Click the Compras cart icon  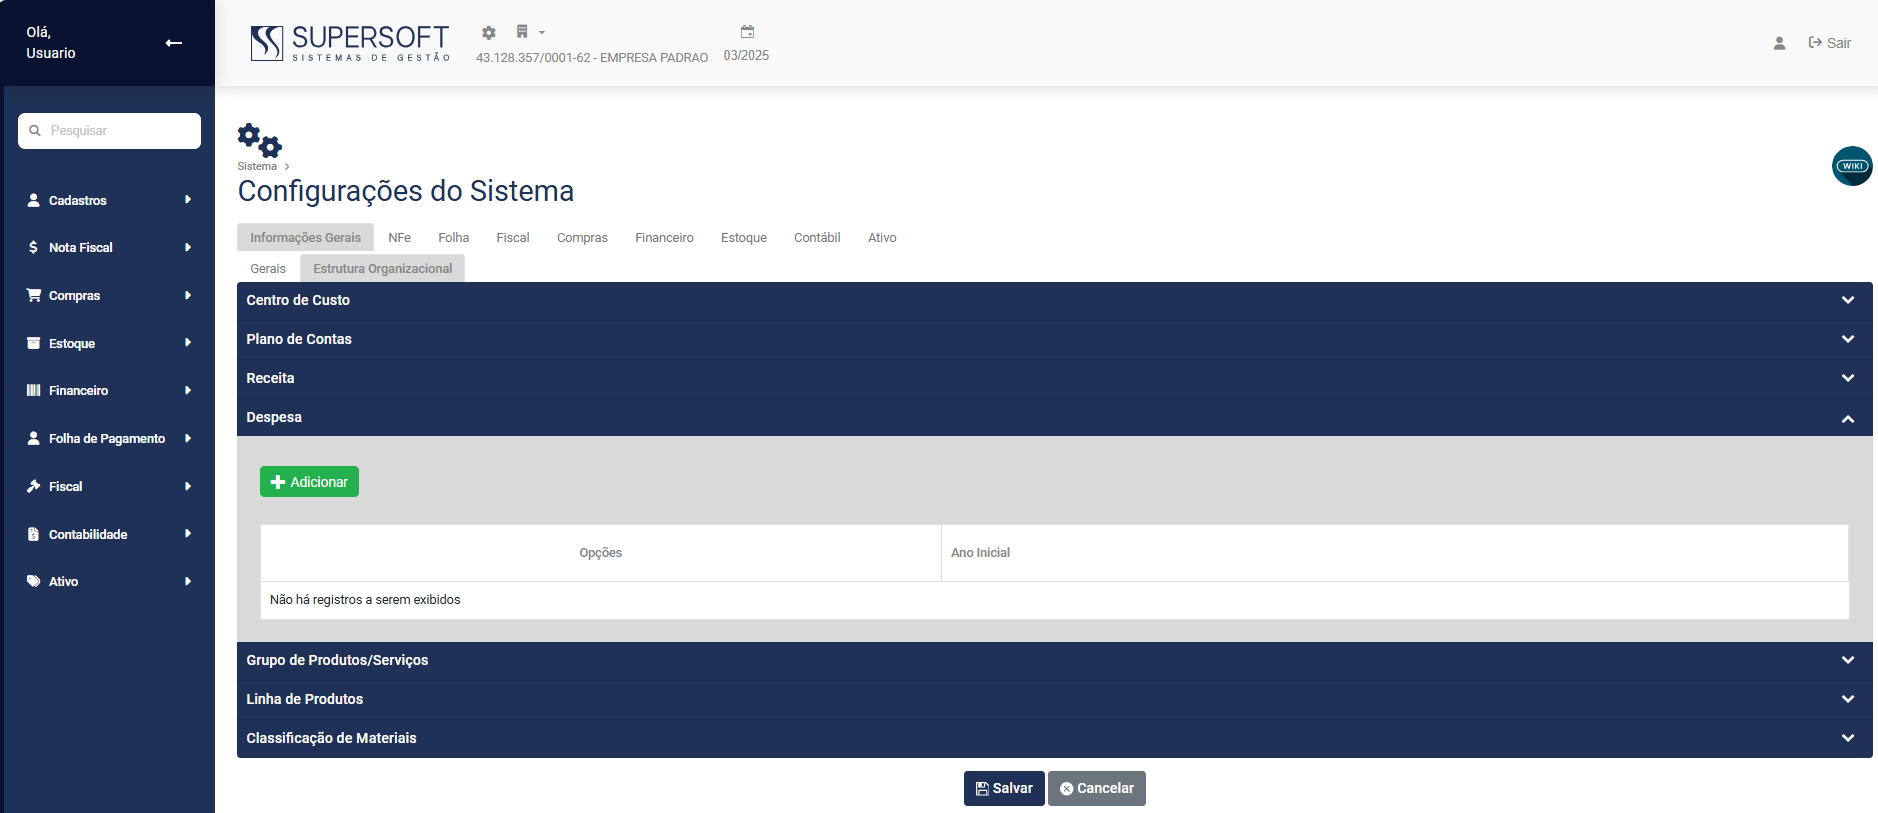34,295
